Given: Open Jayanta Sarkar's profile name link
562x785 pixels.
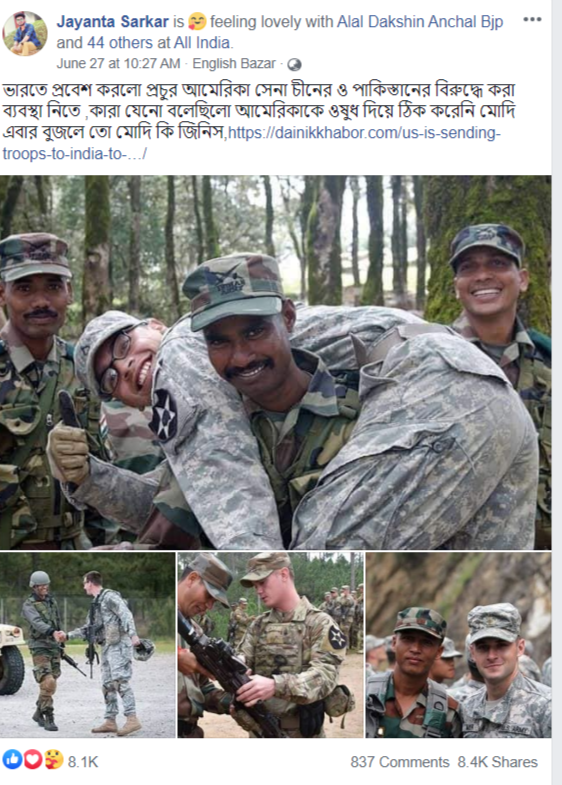Looking at the screenshot, I should point(113,22).
